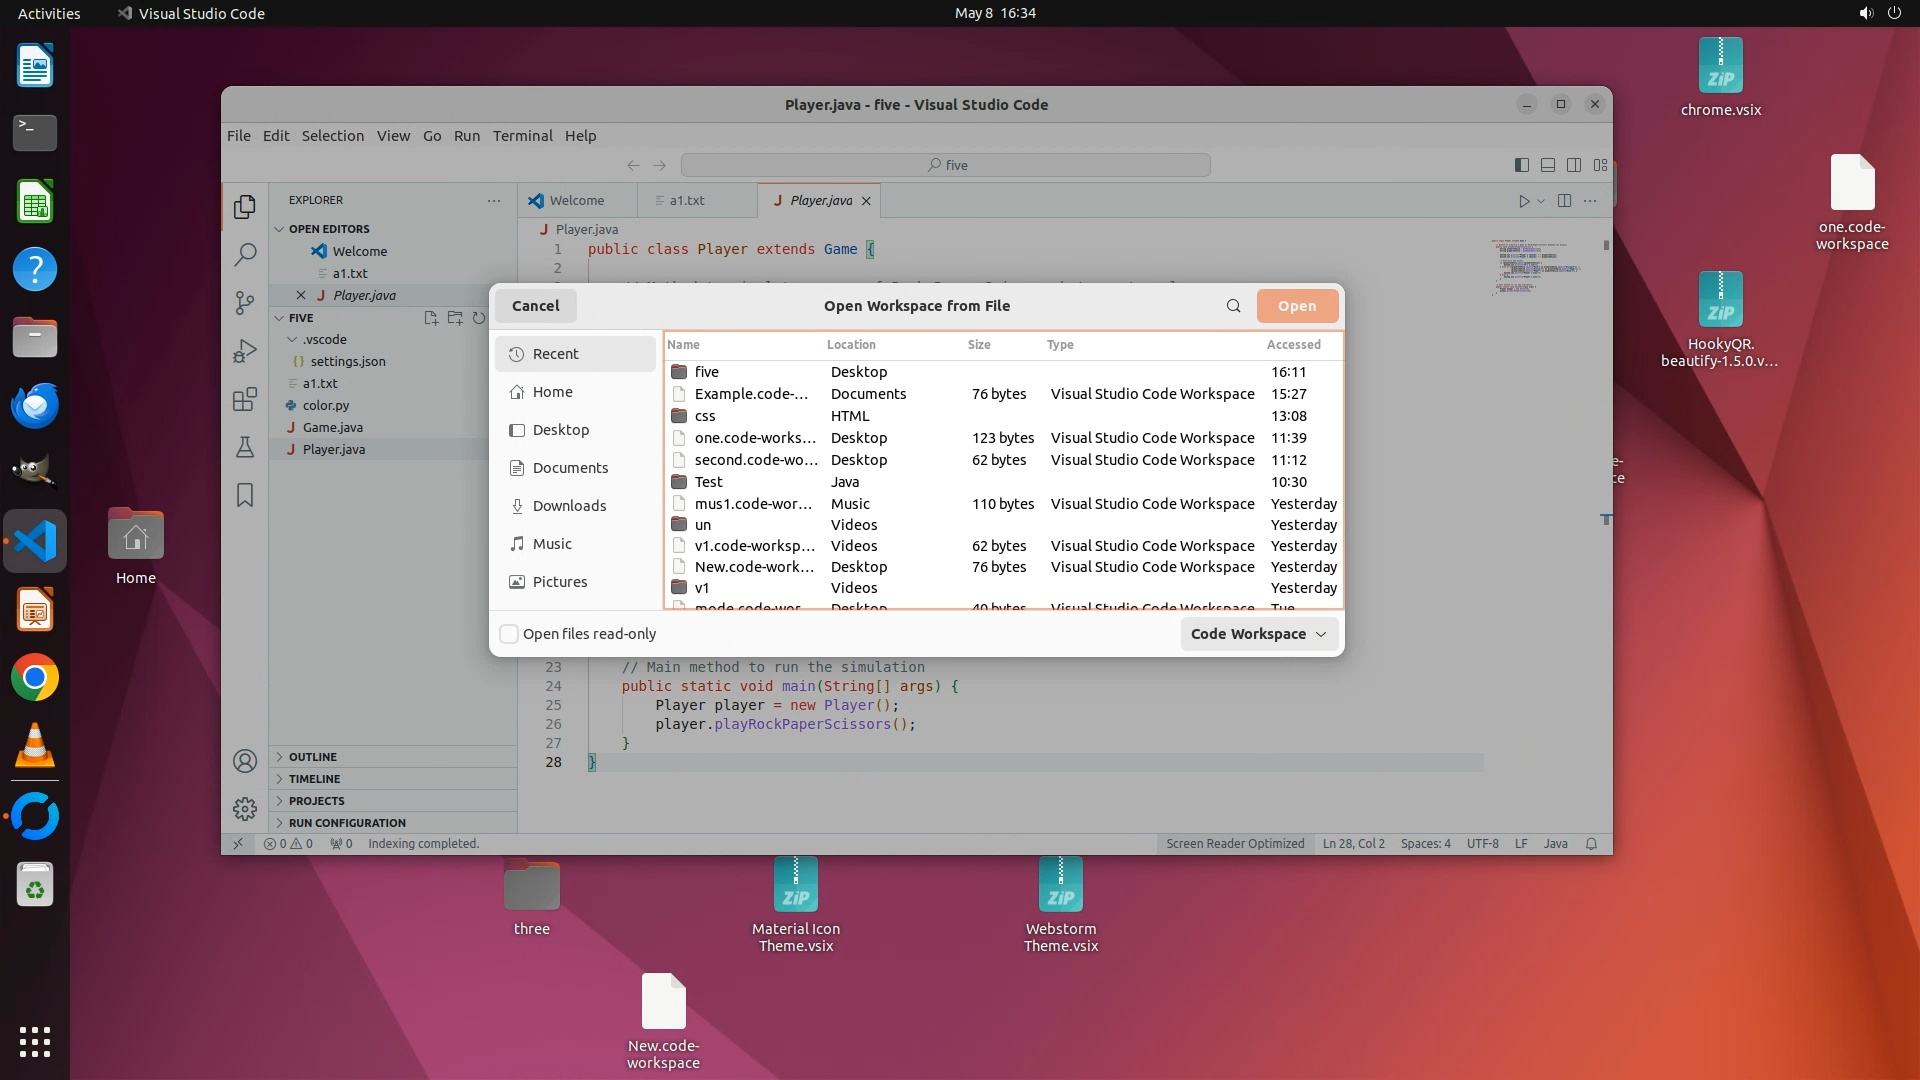
Task: Open Manage gear icon in activity bar
Action: (245, 808)
